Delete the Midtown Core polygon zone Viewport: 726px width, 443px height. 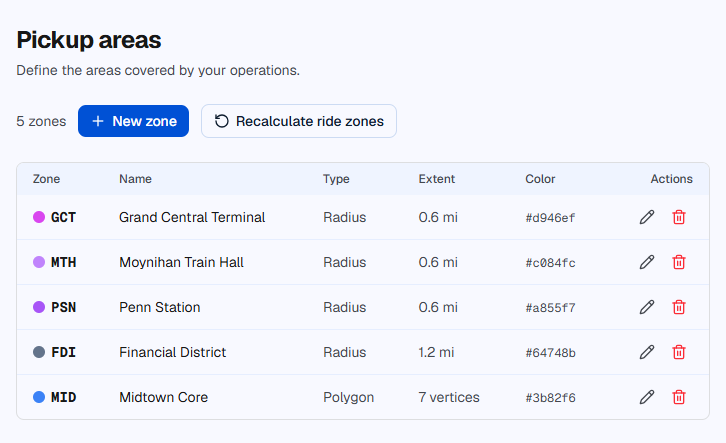pos(679,397)
